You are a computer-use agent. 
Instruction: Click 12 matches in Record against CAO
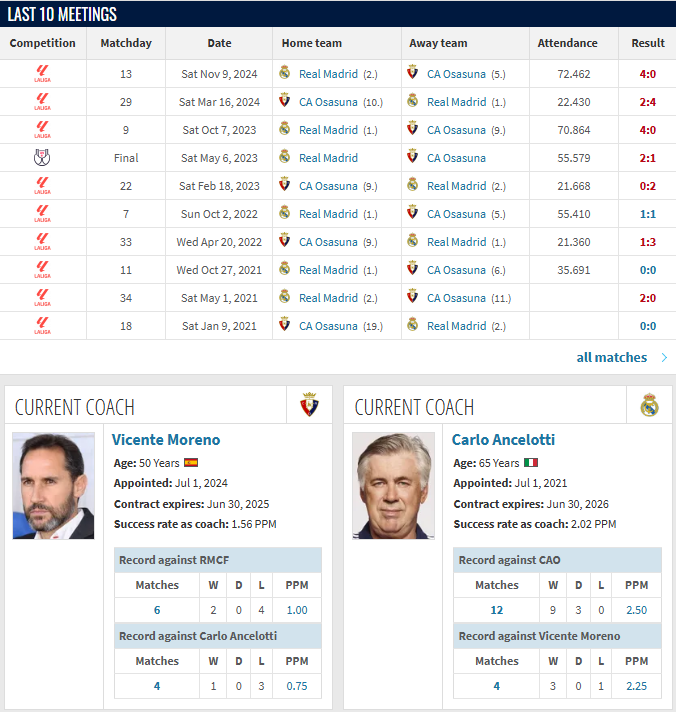point(497,610)
